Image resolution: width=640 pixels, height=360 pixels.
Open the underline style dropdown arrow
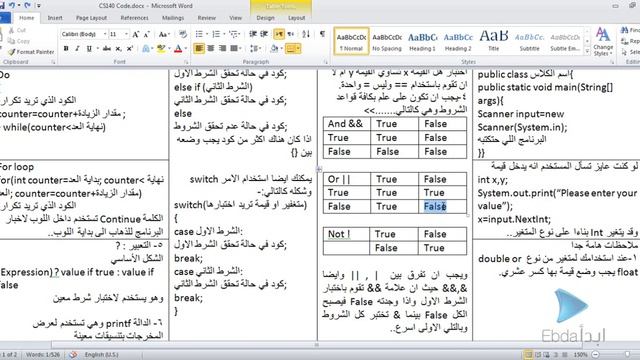pos(97,49)
